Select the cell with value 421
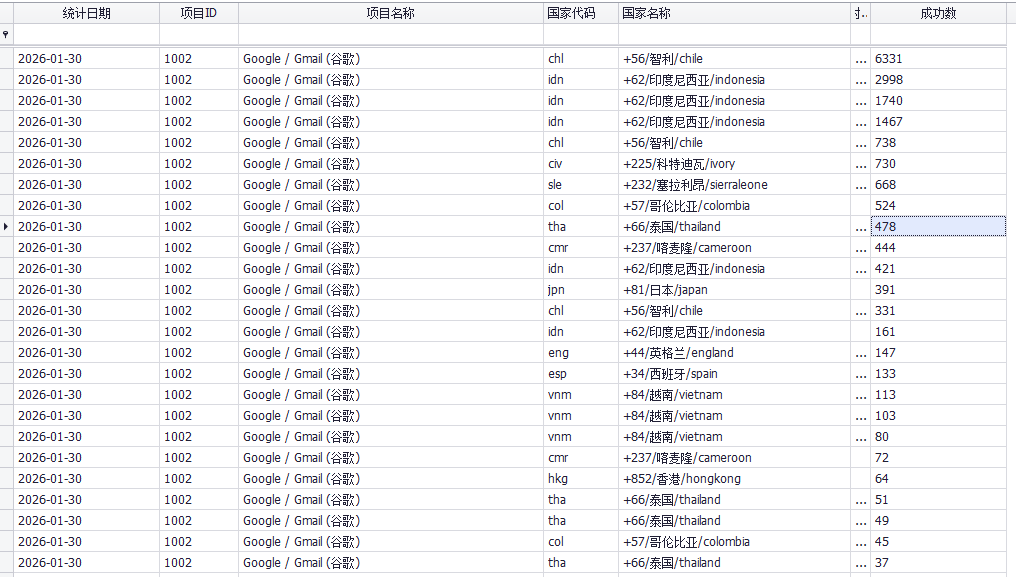Image resolution: width=1016 pixels, height=577 pixels. point(938,268)
